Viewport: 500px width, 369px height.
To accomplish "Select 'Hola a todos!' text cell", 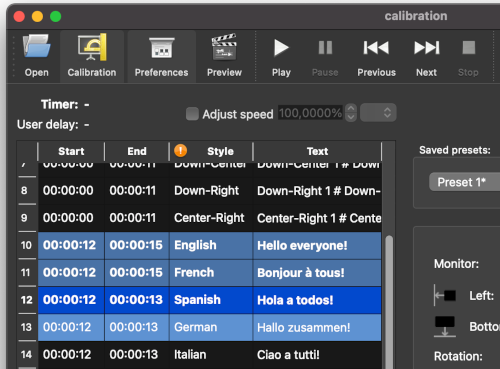I will point(317,300).
